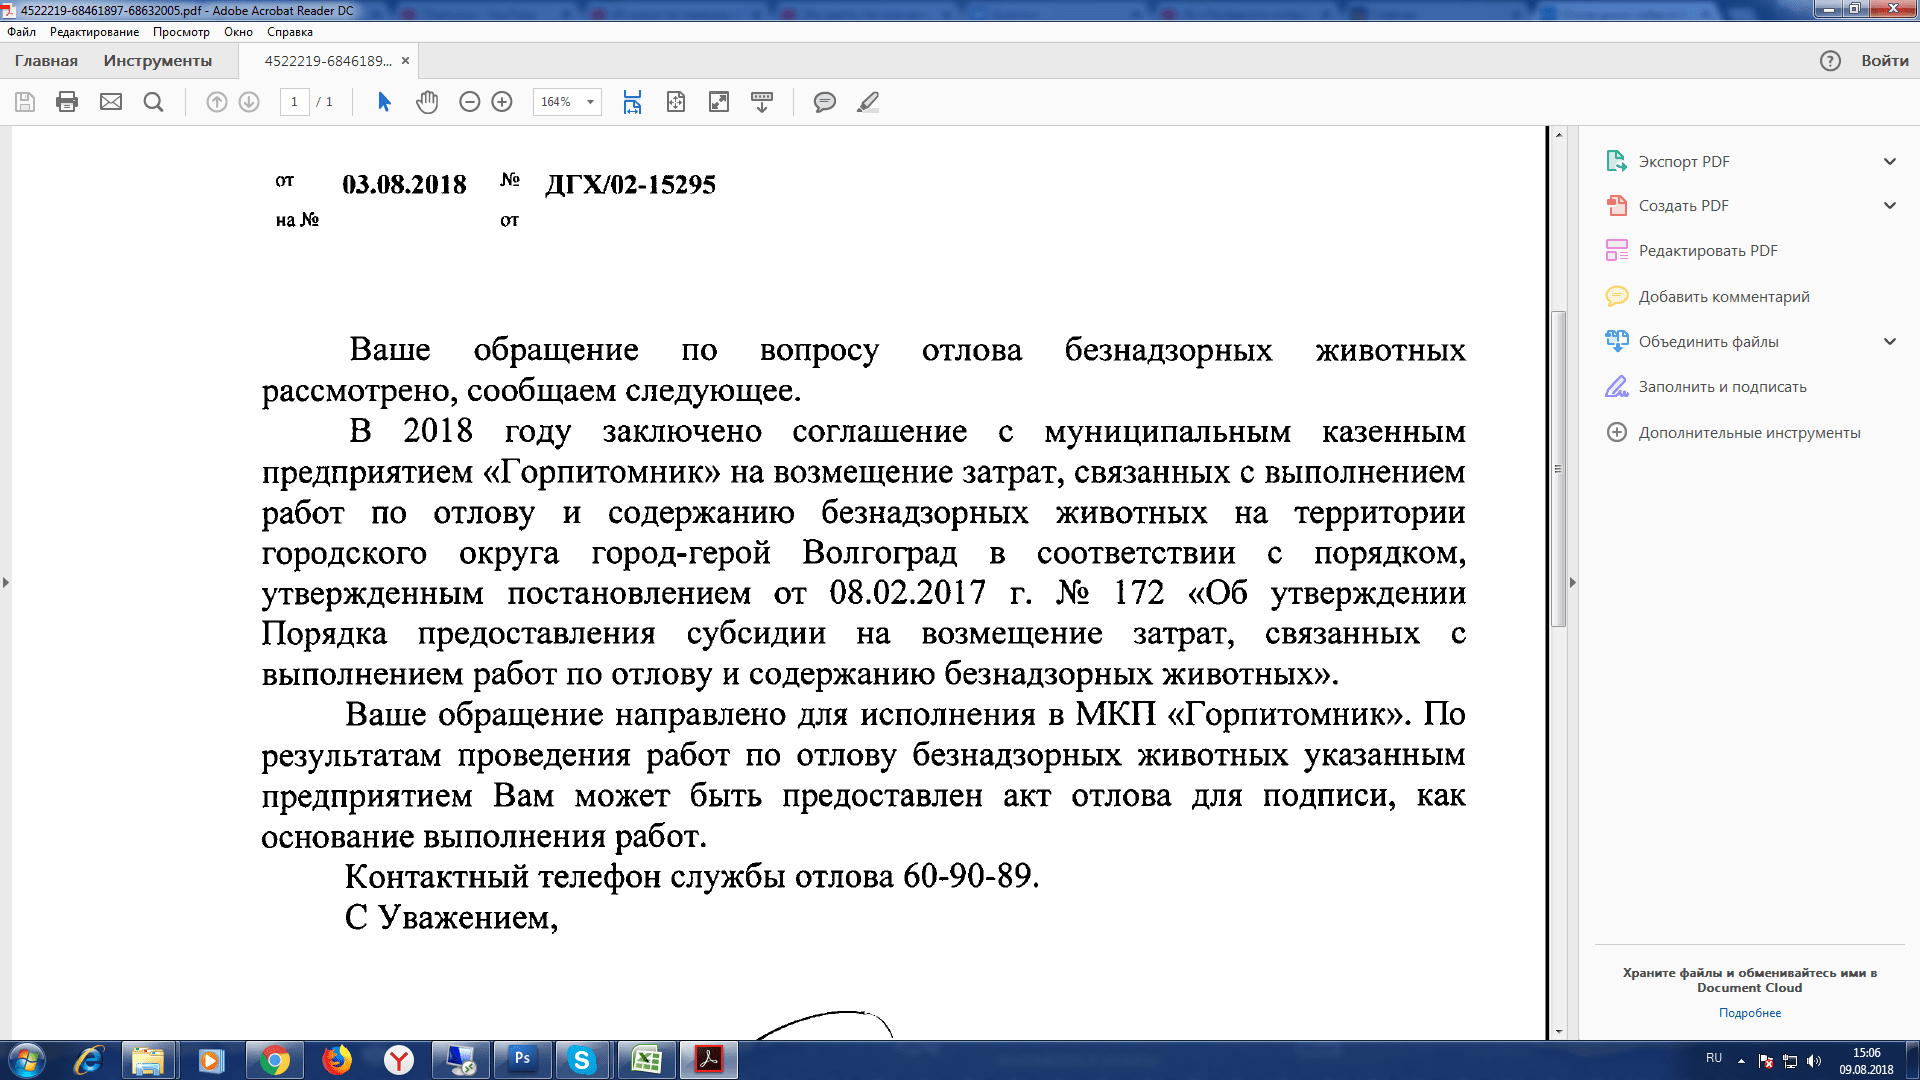Click the Zoom in plus icon
Image resolution: width=1920 pixels, height=1080 pixels.
[x=502, y=102]
